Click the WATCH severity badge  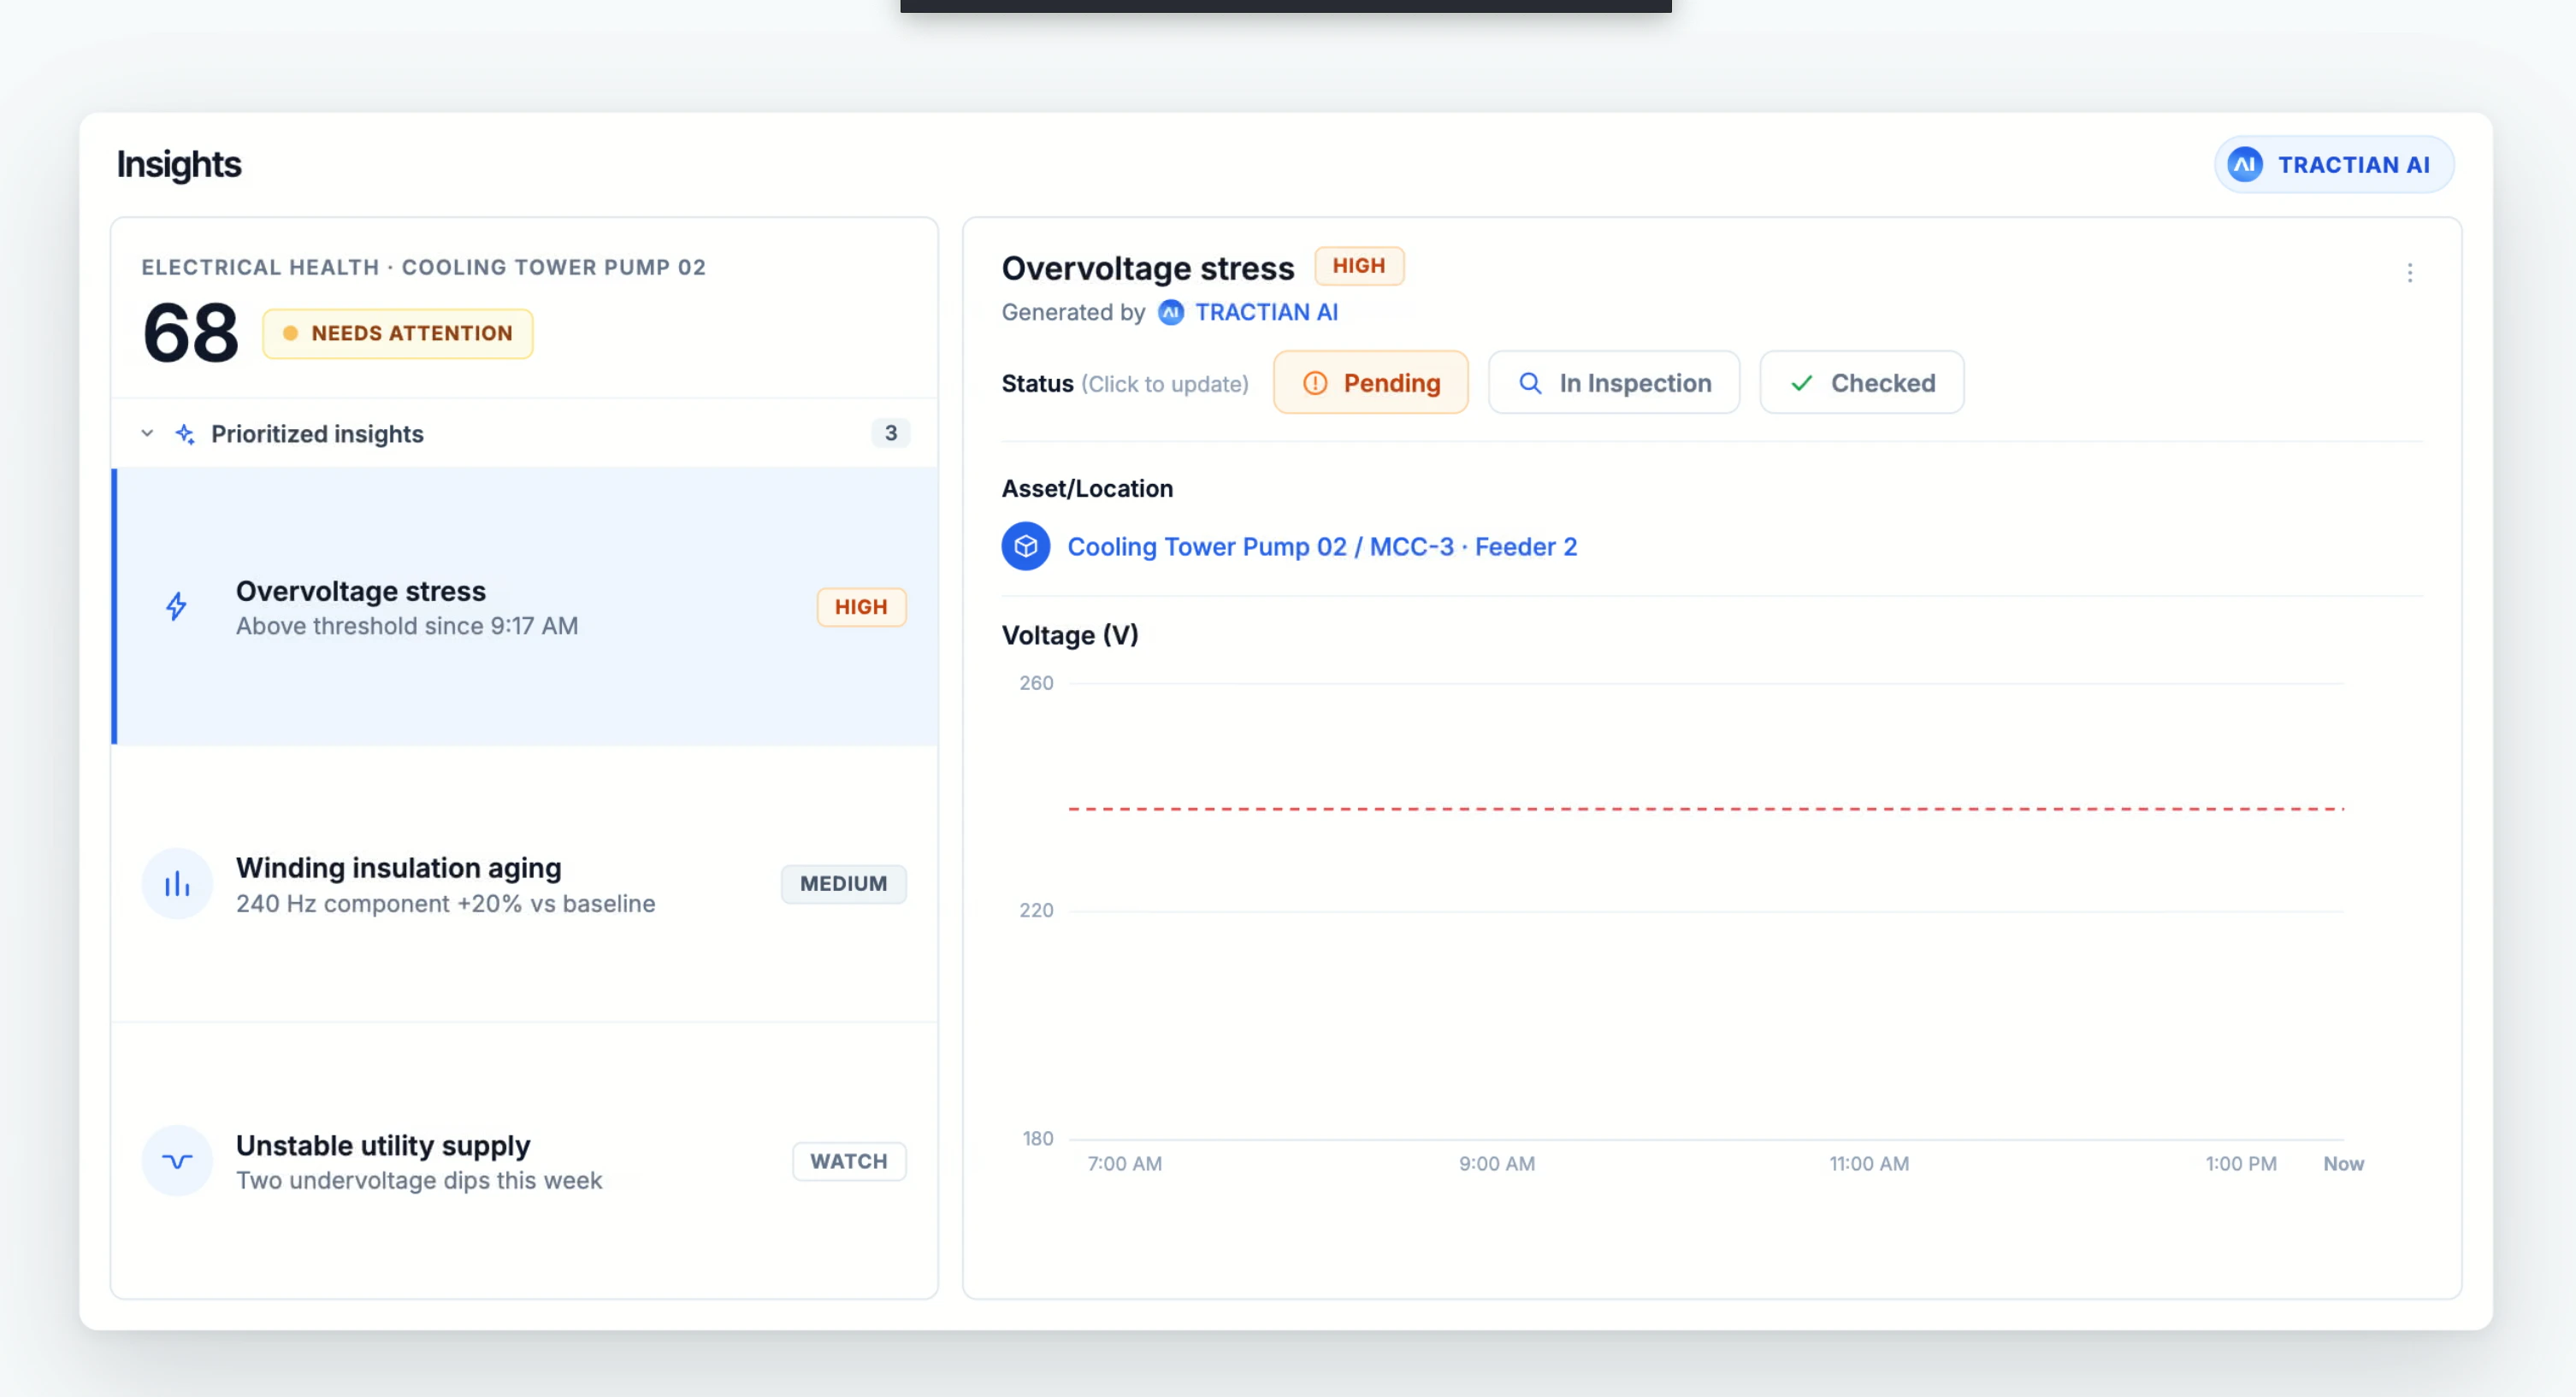[849, 1161]
